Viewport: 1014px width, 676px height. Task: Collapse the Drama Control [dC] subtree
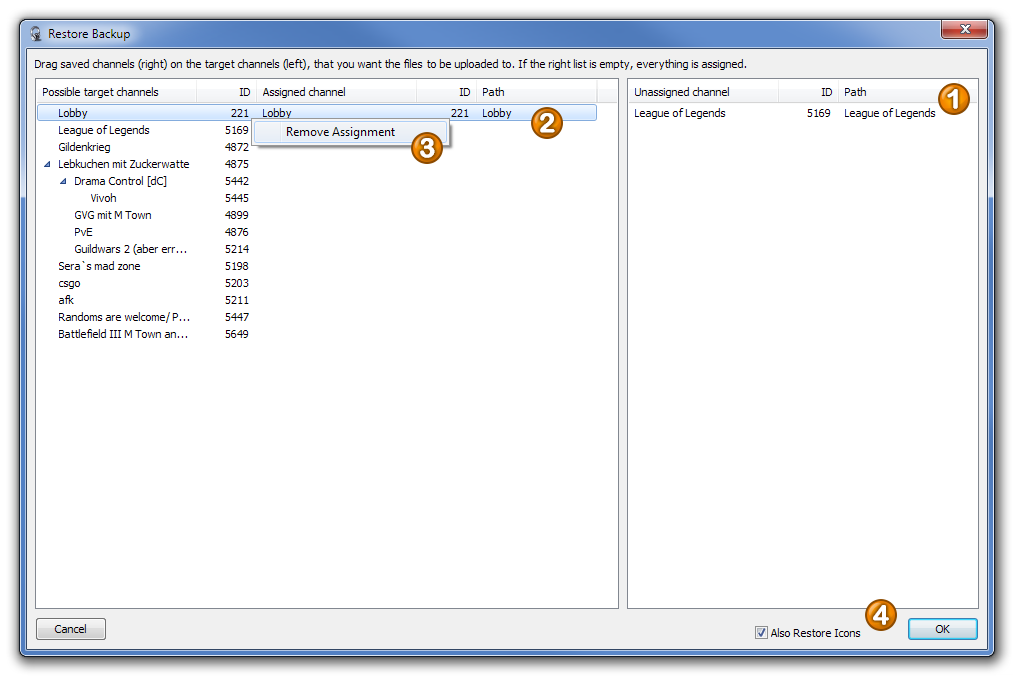pos(63,181)
